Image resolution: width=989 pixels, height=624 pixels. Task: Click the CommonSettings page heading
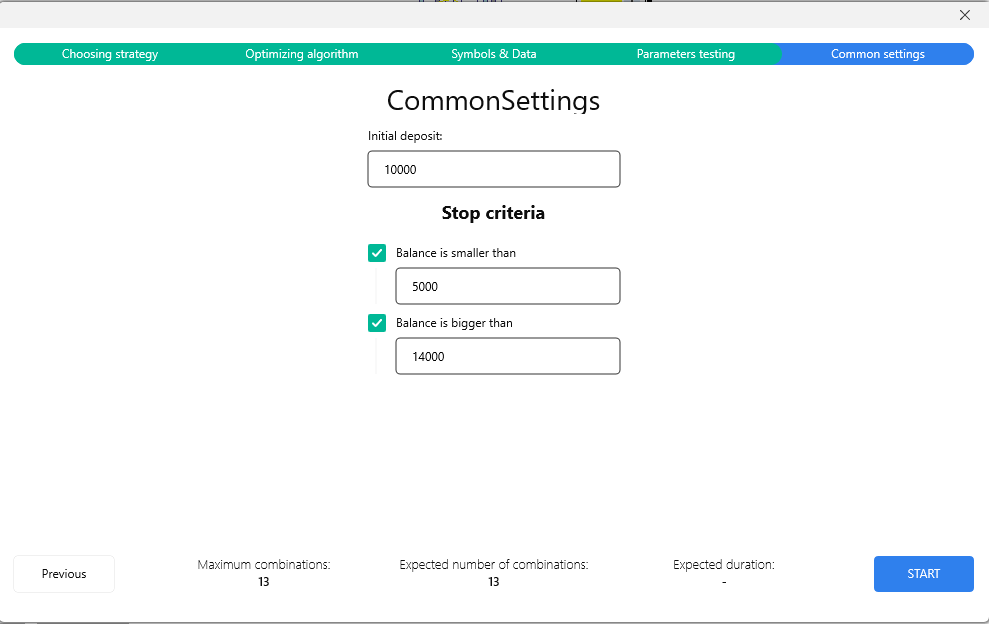point(493,101)
